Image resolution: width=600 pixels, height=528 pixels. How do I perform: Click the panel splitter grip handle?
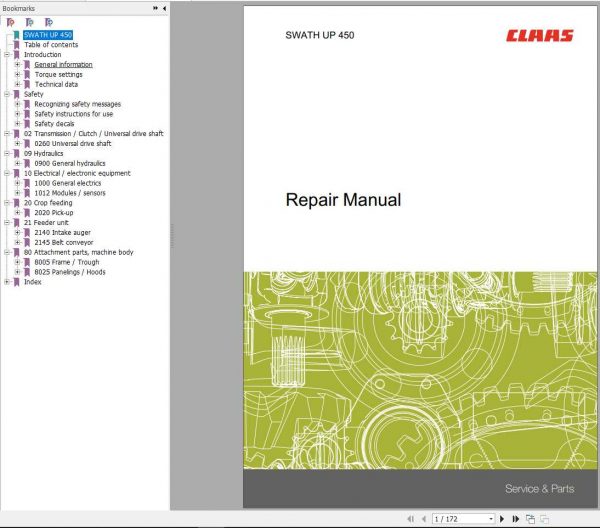click(171, 236)
